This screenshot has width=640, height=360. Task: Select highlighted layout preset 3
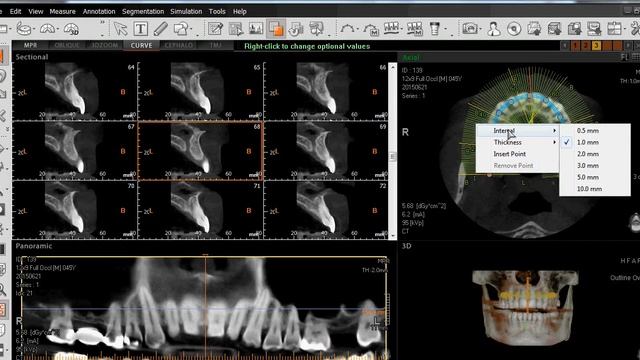596,46
